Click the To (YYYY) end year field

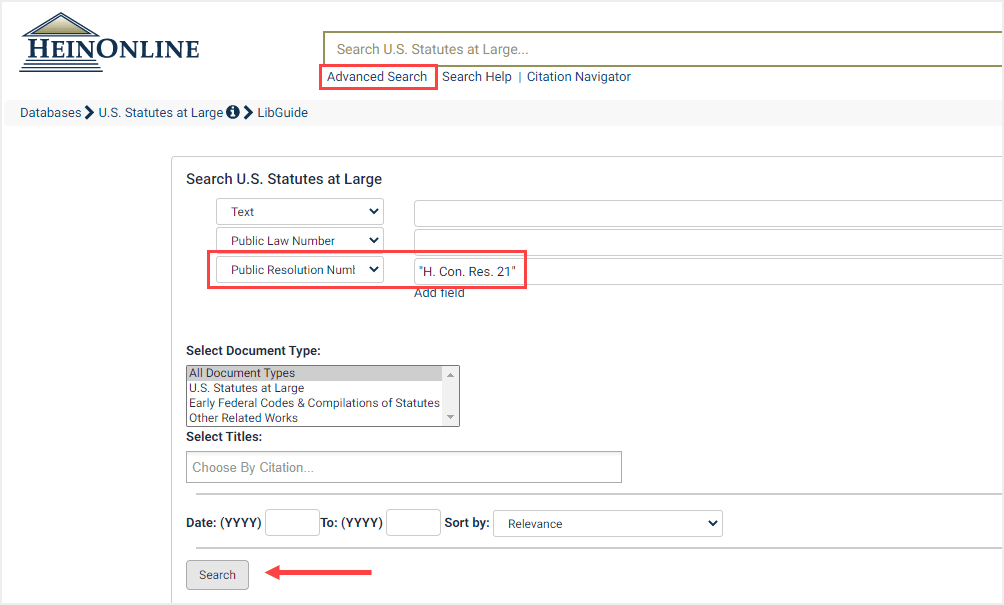click(414, 523)
